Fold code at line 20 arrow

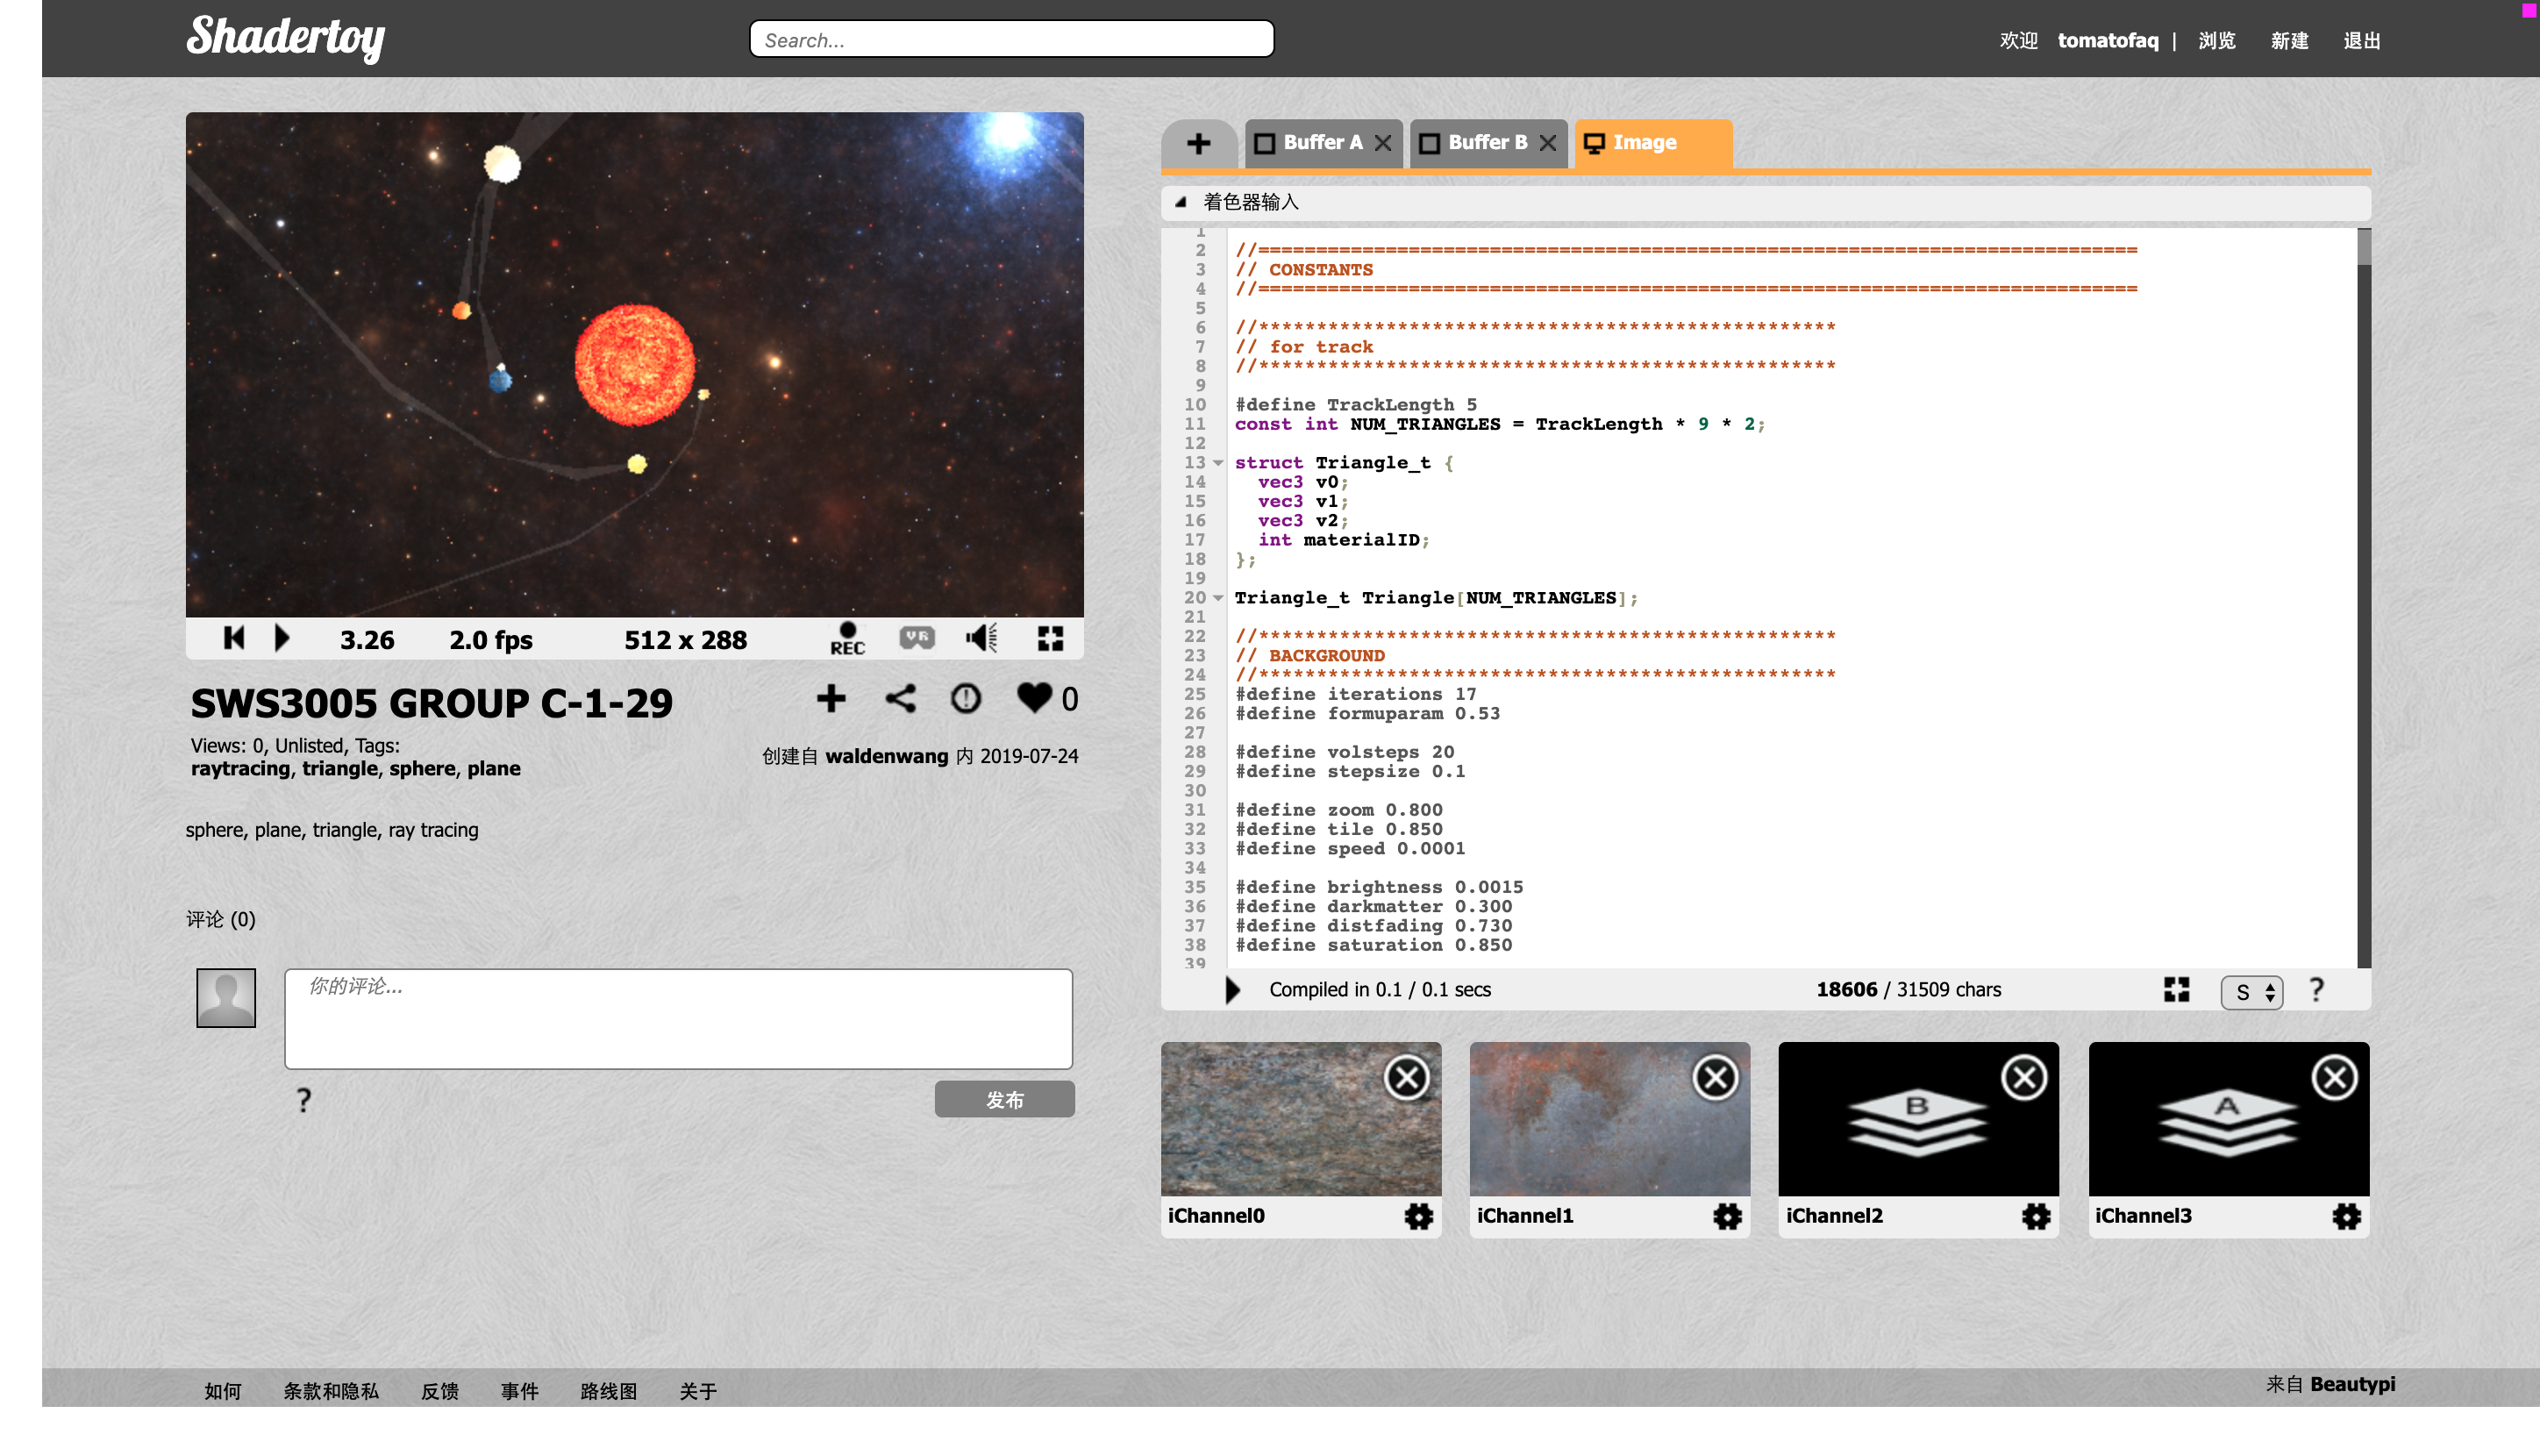[1218, 598]
